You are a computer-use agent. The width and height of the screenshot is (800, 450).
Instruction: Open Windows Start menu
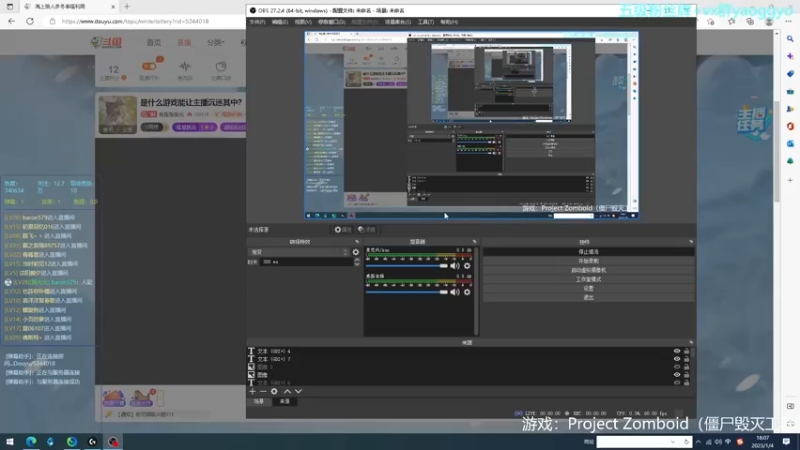pos(10,441)
